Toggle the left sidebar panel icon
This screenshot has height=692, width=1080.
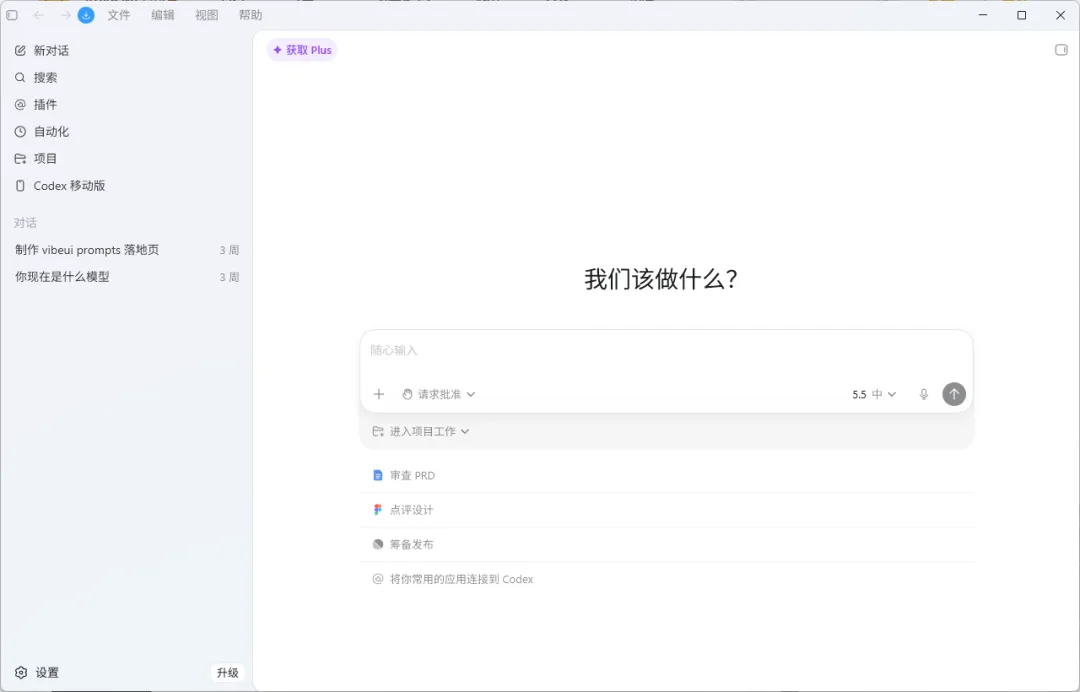(12, 15)
